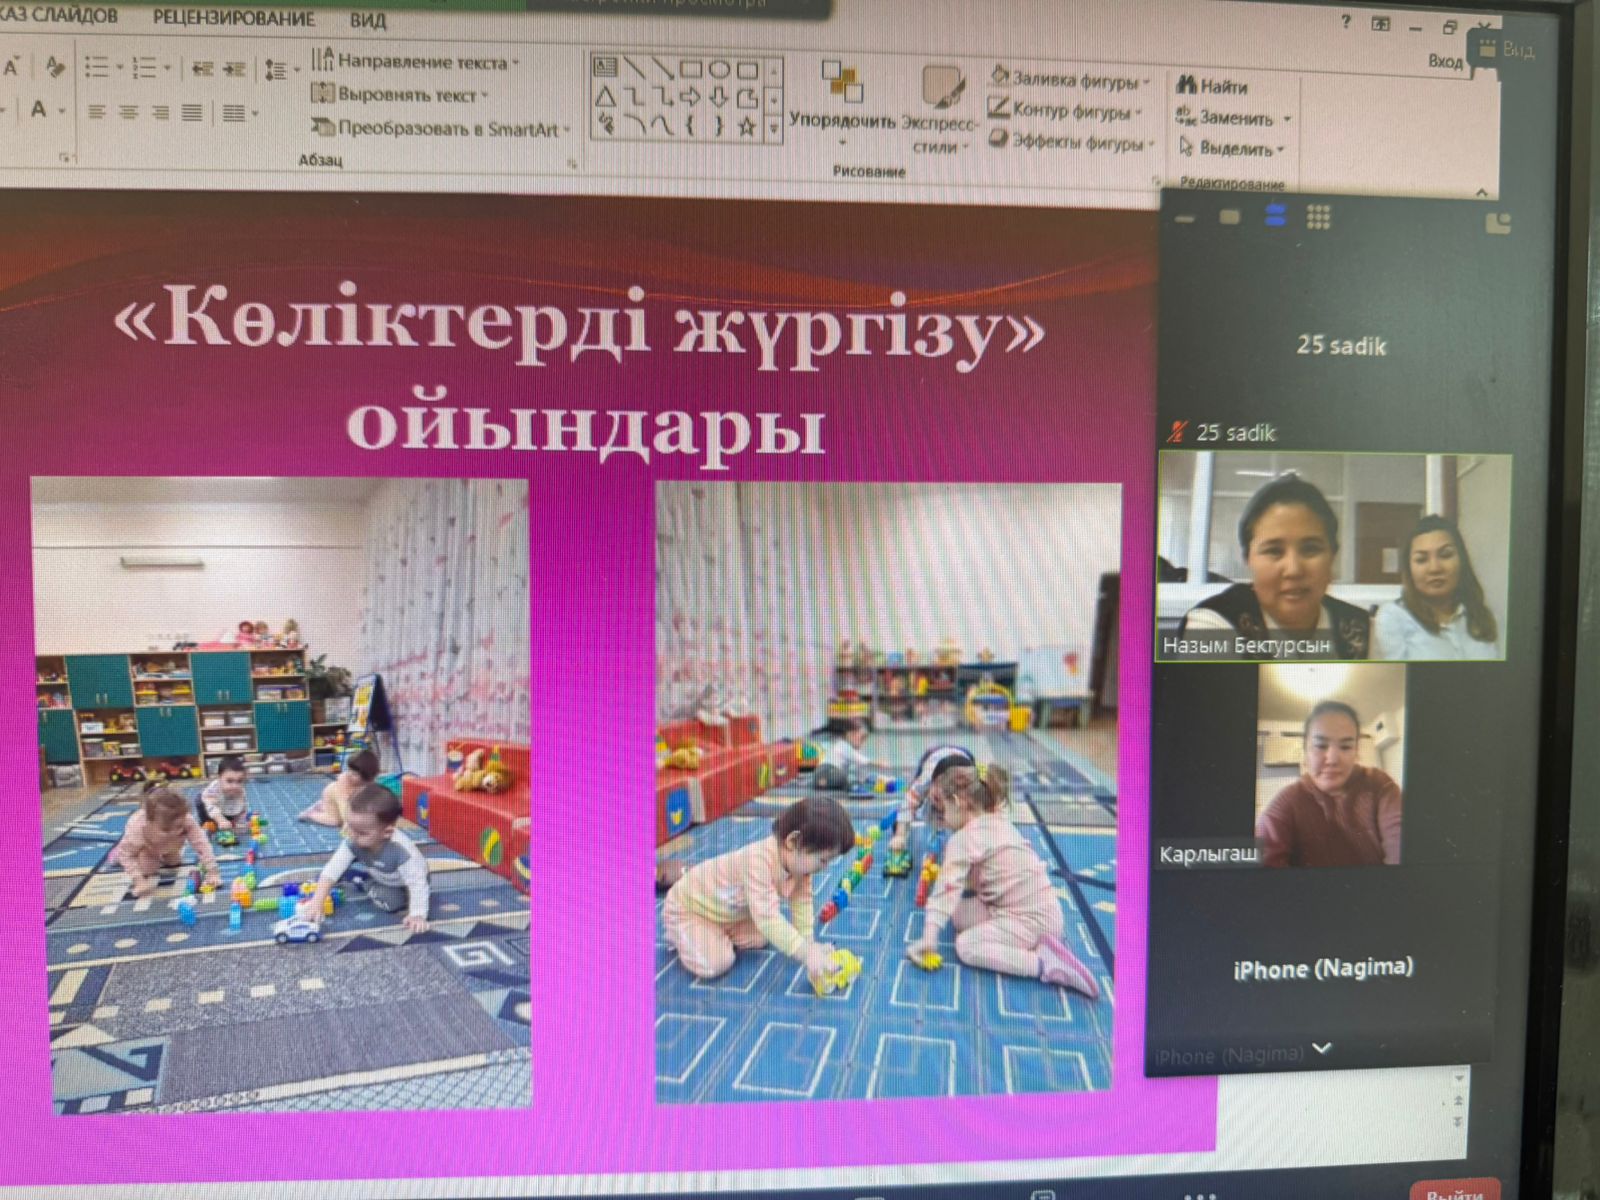
Task: Click the left slide photo
Action: click(281, 793)
